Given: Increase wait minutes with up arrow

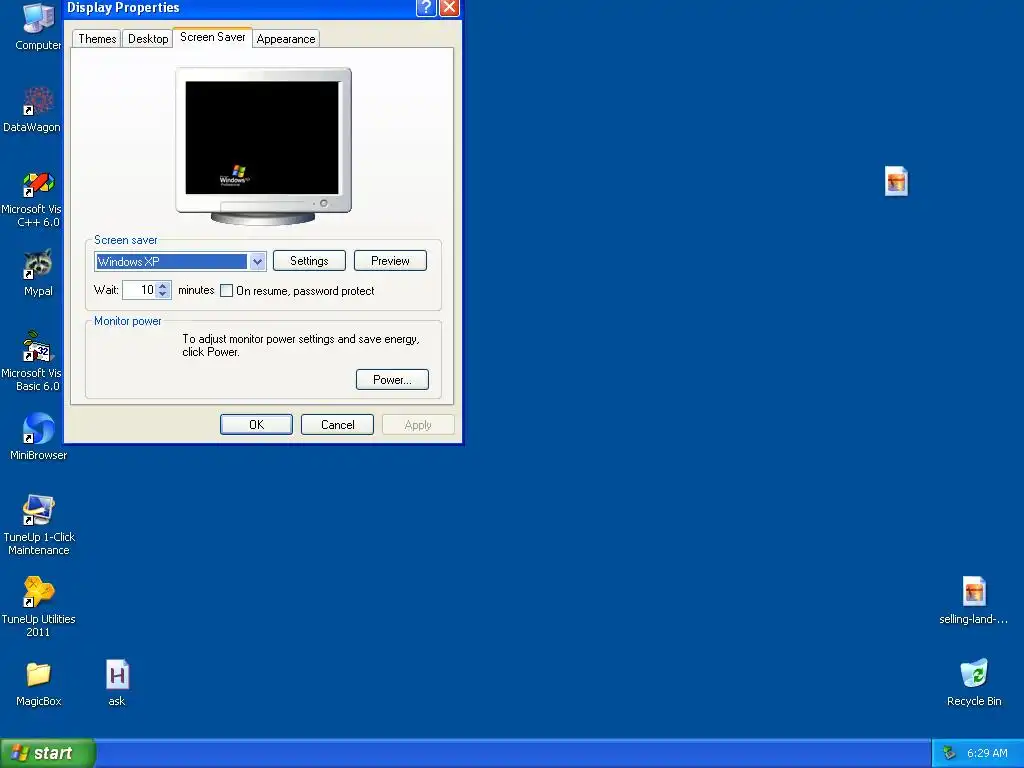Looking at the screenshot, I should point(163,285).
